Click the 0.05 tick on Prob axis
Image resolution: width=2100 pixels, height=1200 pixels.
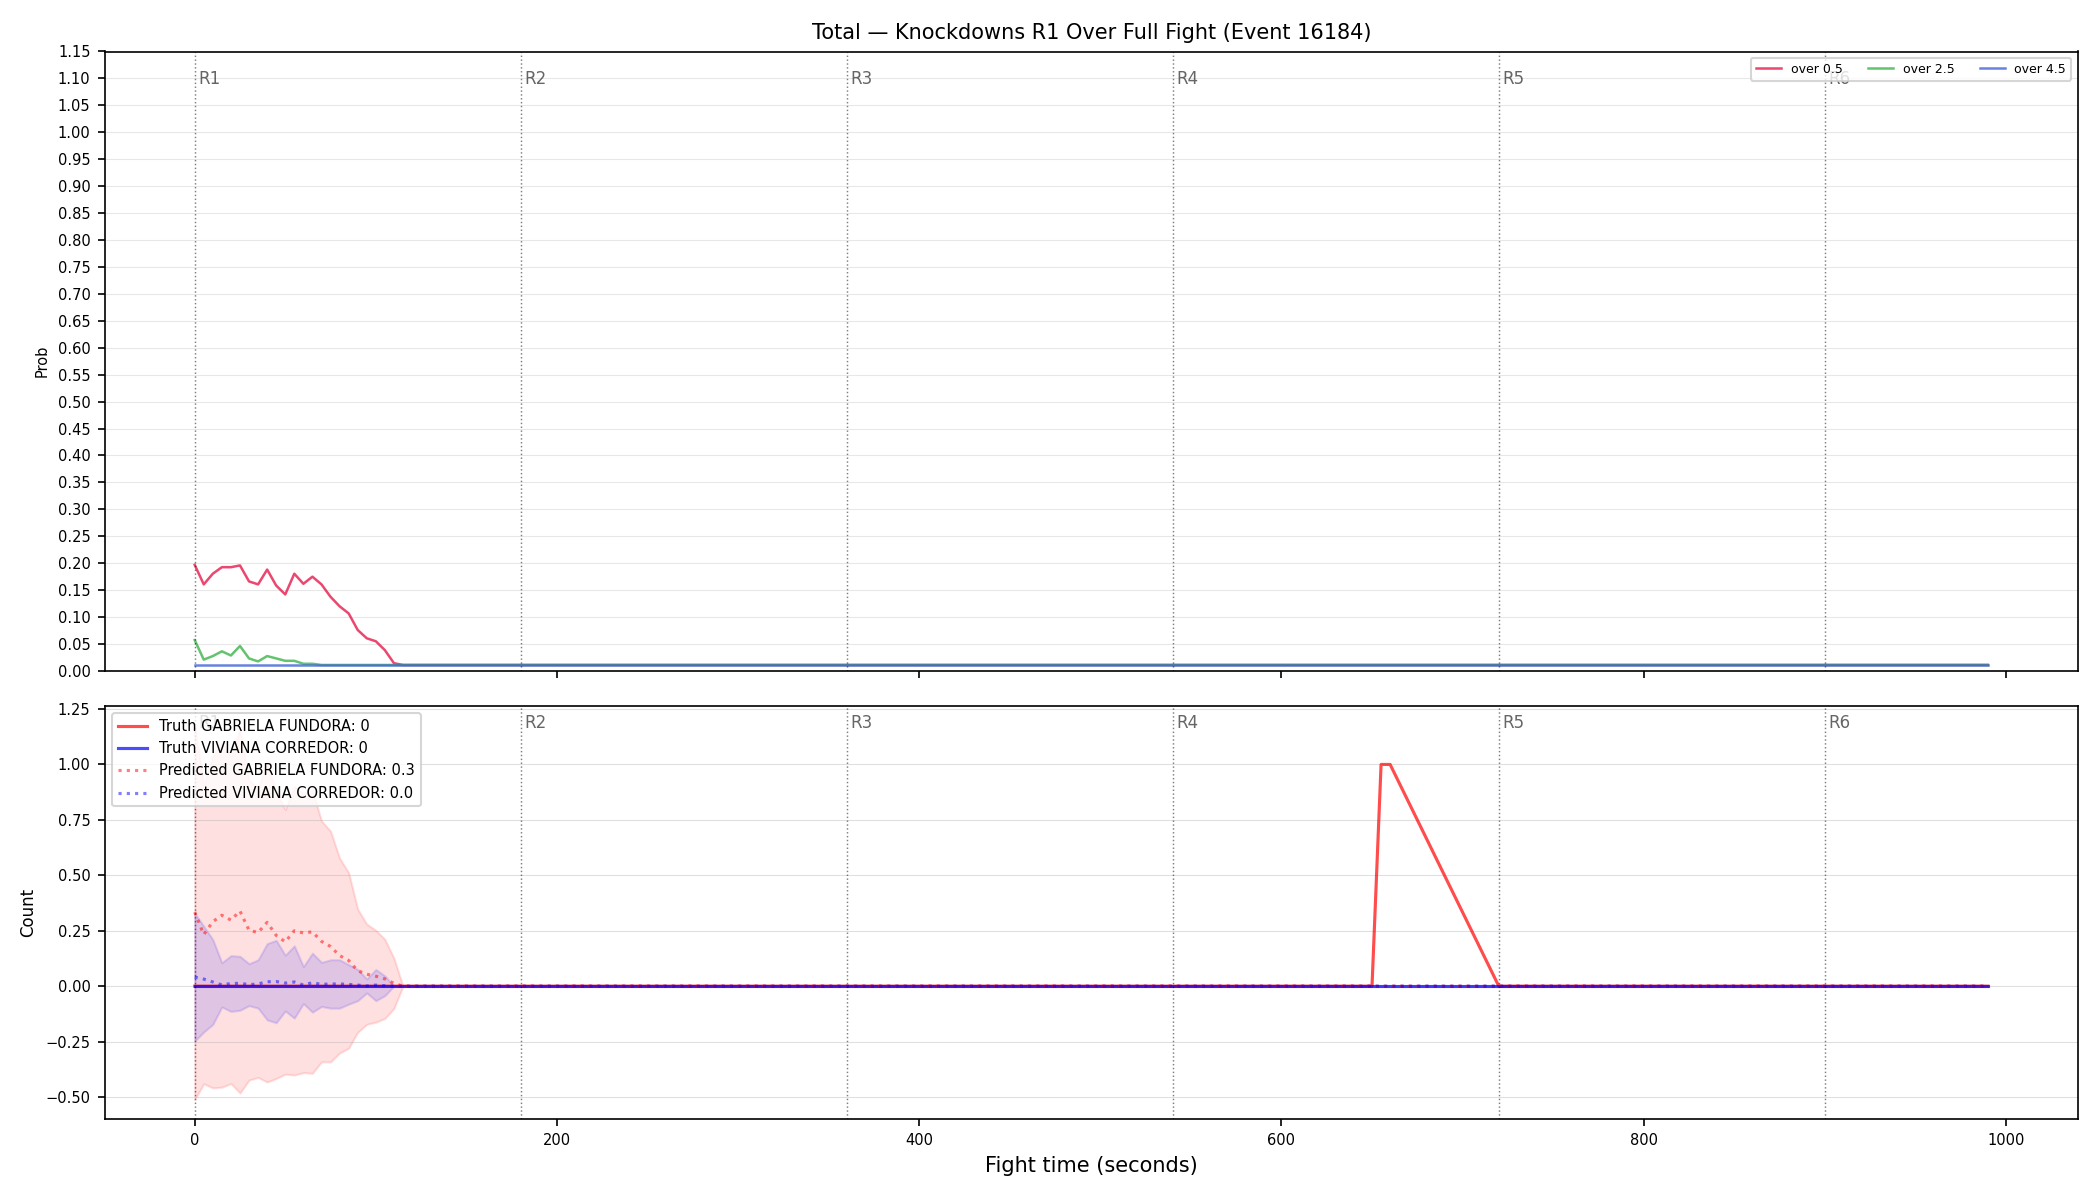[x=74, y=645]
